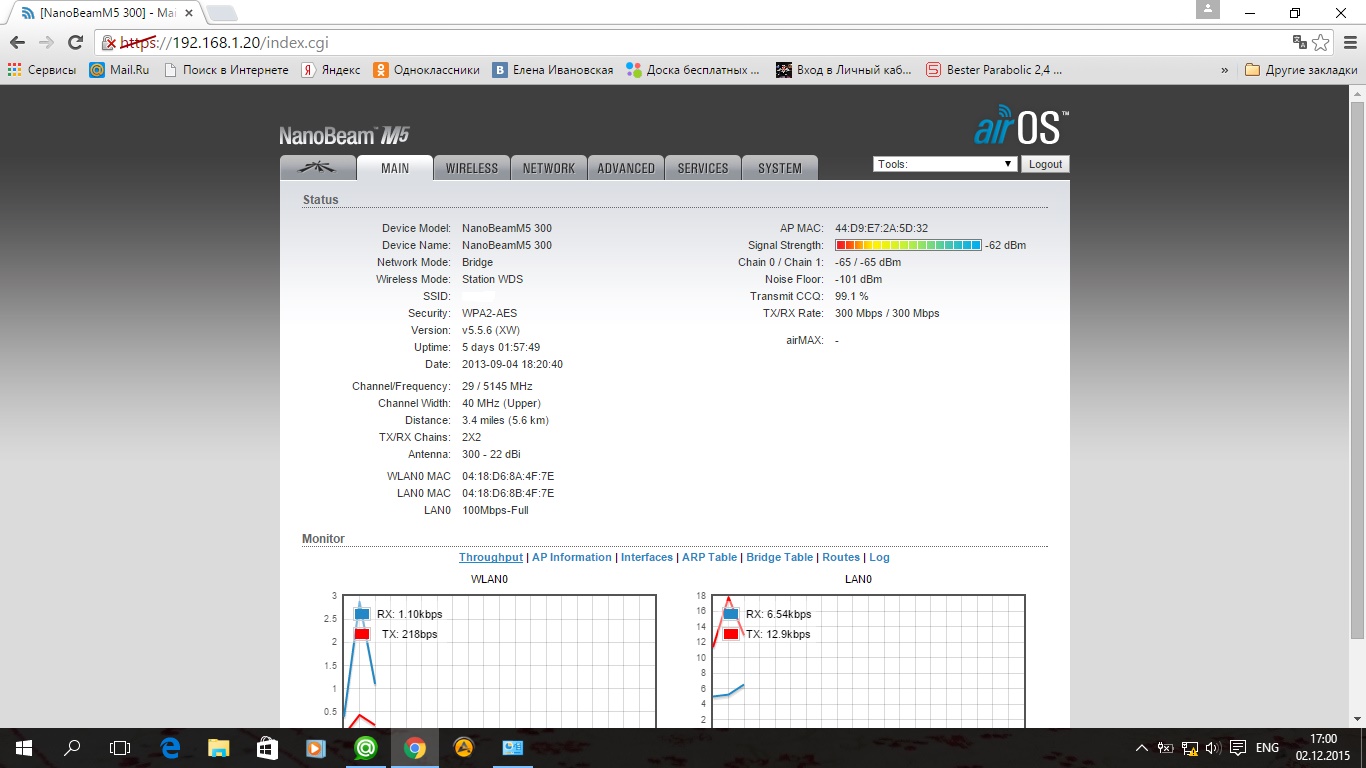Screen dimensions: 1366x768
Task: Click LAN0 RX blue legend swatch
Action: pyautogui.click(x=731, y=614)
